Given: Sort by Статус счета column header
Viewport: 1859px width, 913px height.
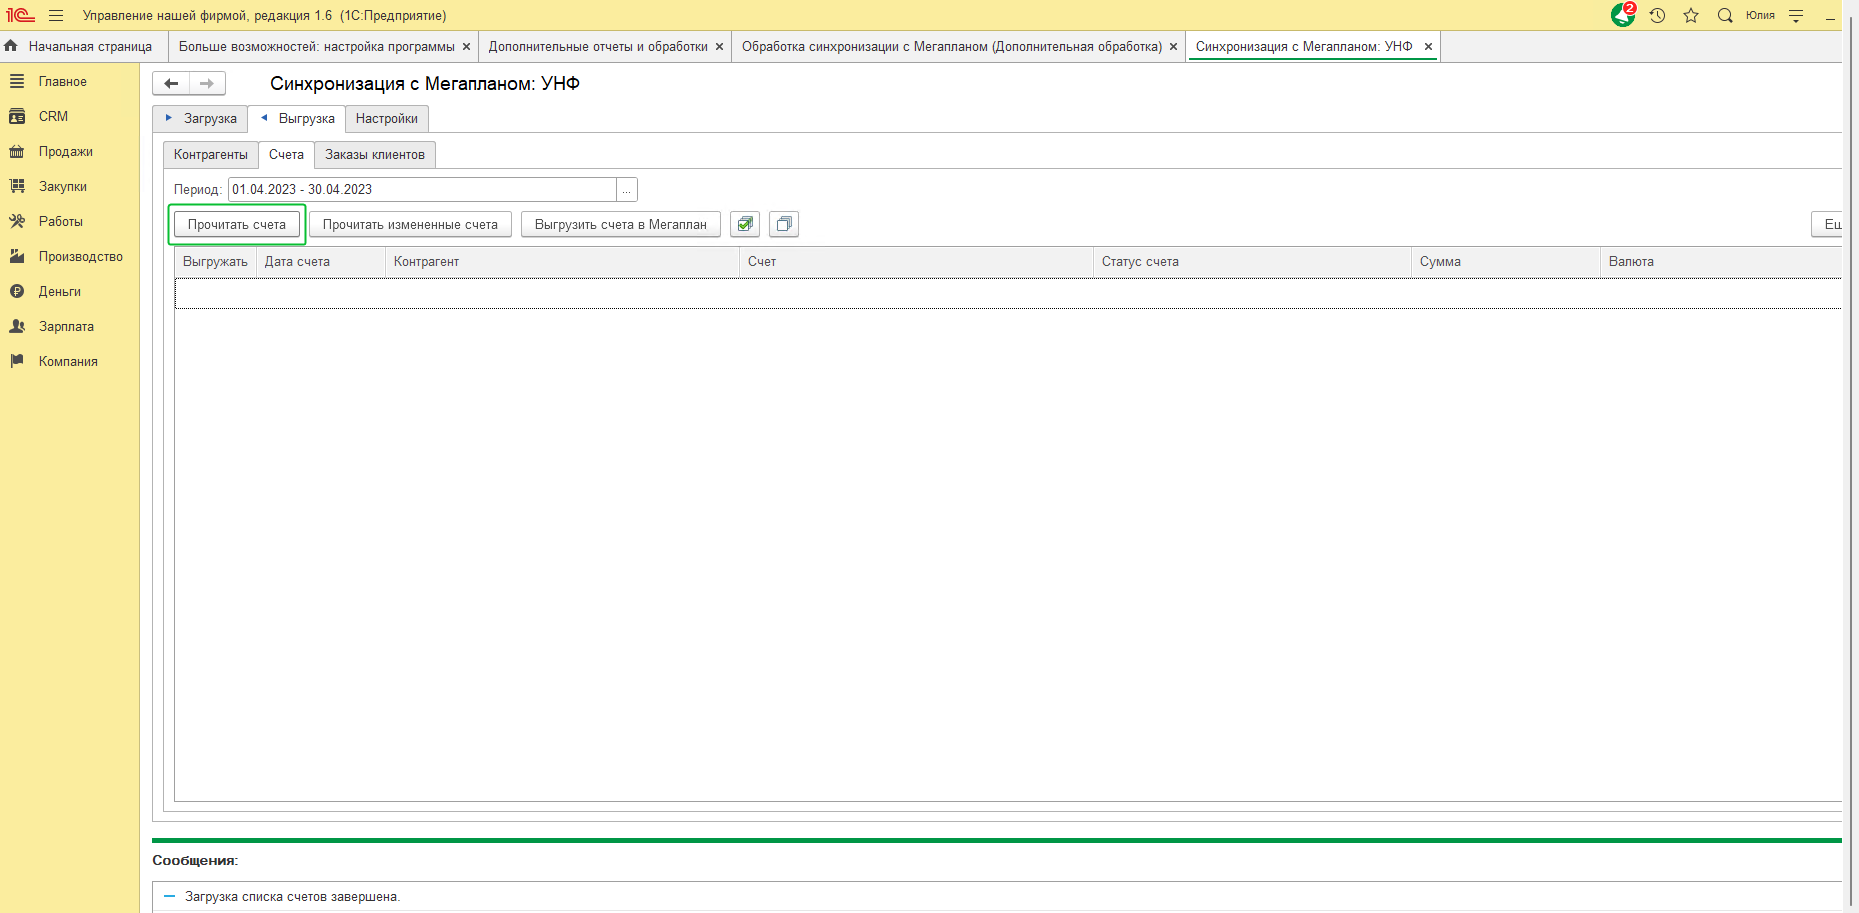Looking at the screenshot, I should coord(1252,261).
